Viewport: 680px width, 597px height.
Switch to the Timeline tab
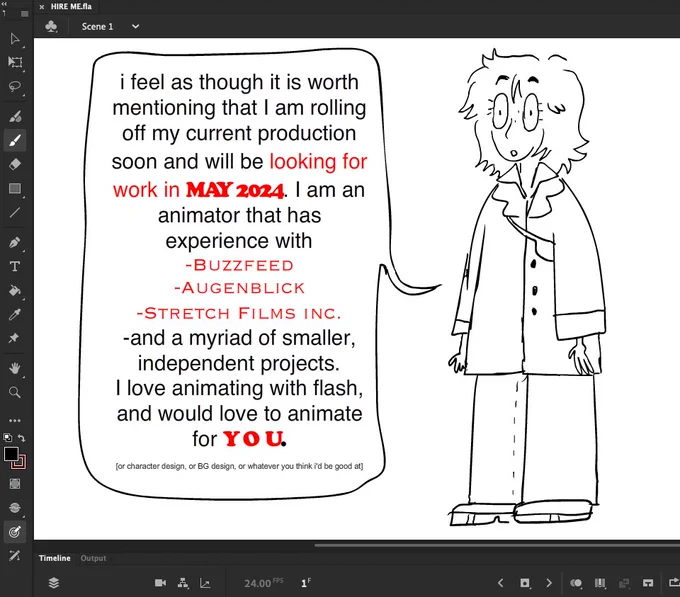click(x=55, y=558)
